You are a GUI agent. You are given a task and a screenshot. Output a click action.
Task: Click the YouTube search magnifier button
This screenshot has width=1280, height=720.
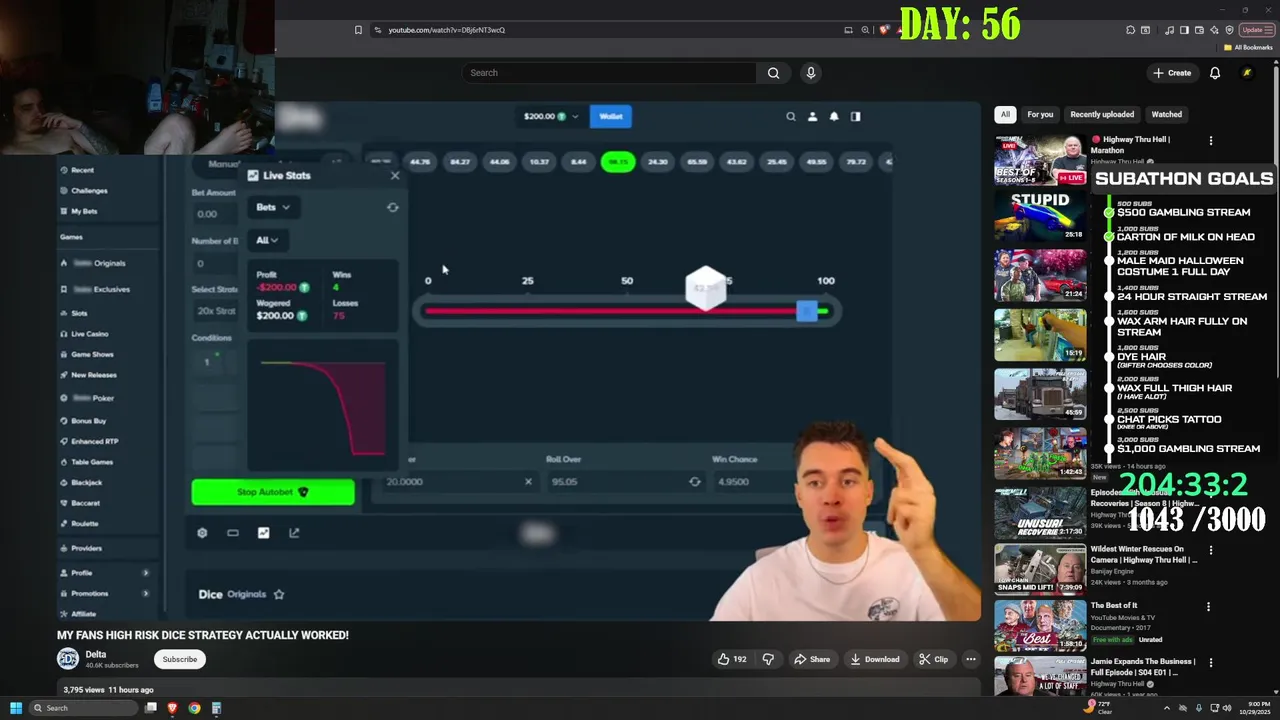[773, 73]
